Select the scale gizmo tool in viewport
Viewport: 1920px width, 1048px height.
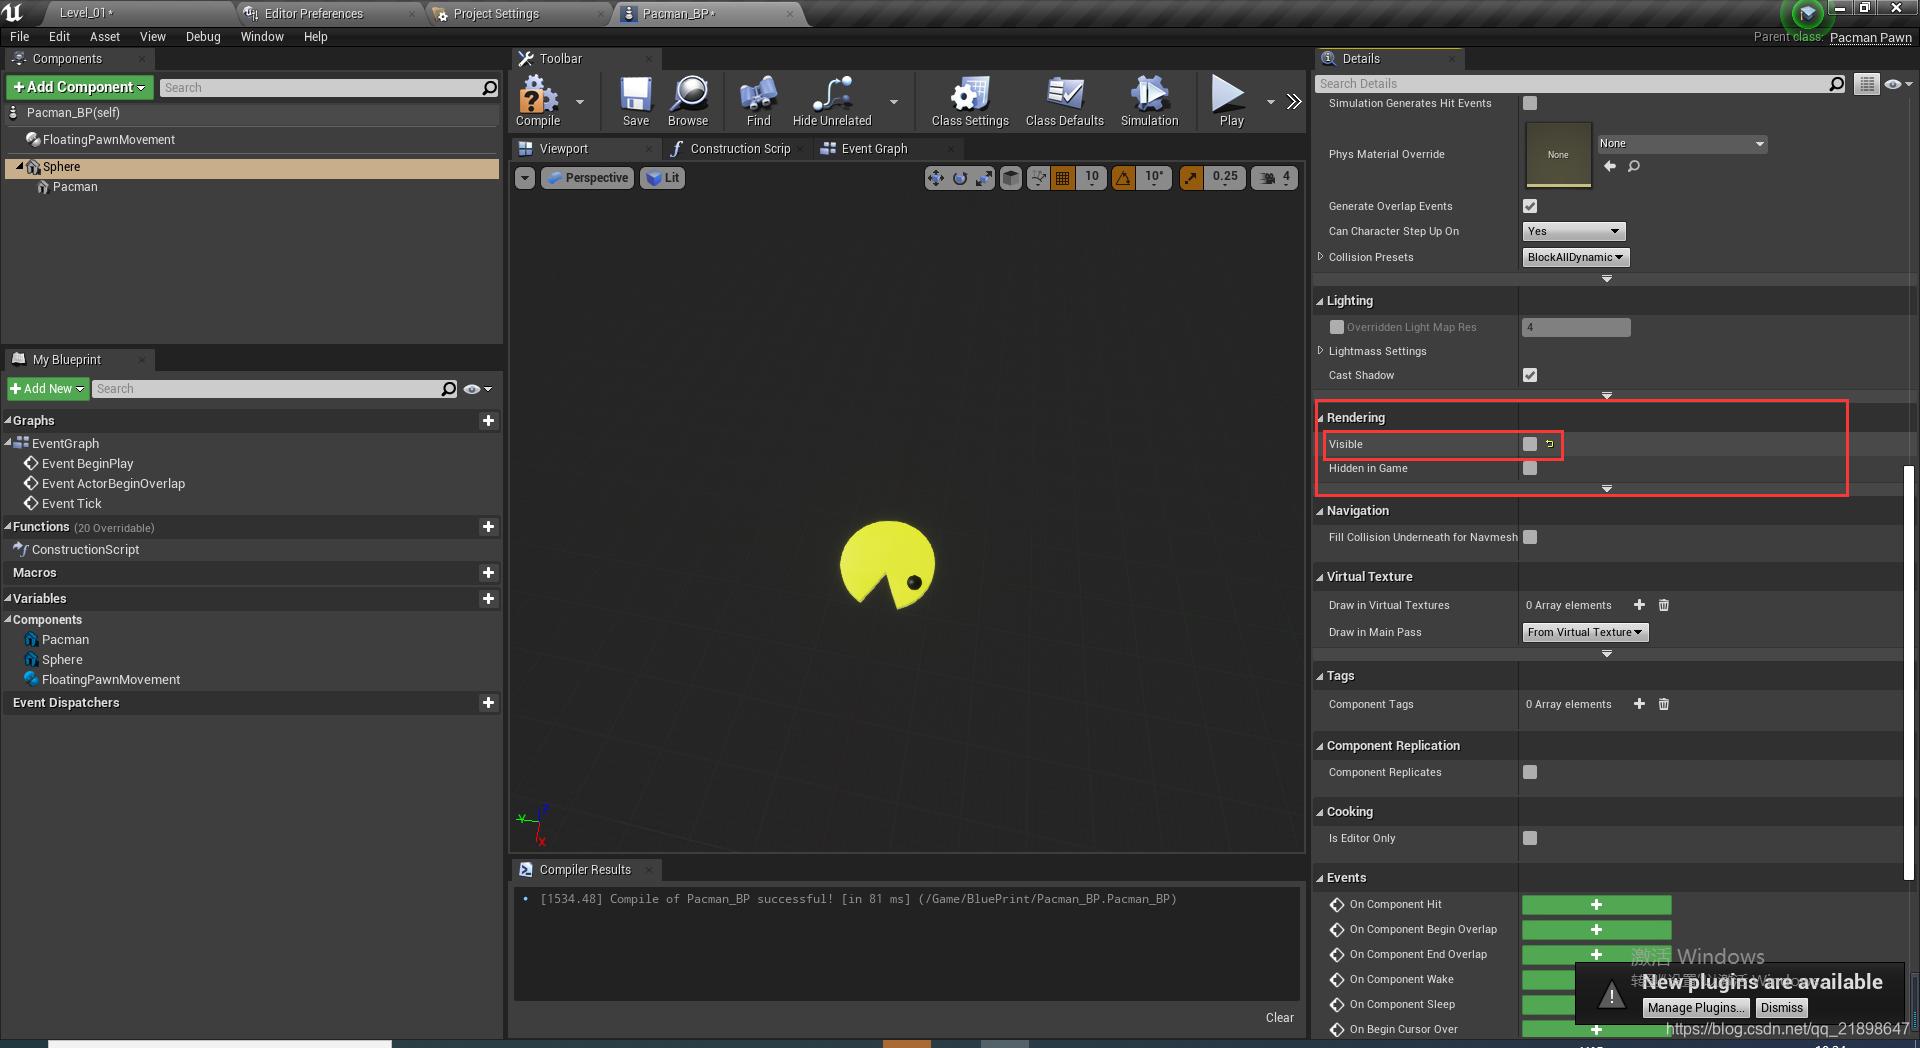pyautogui.click(x=985, y=178)
